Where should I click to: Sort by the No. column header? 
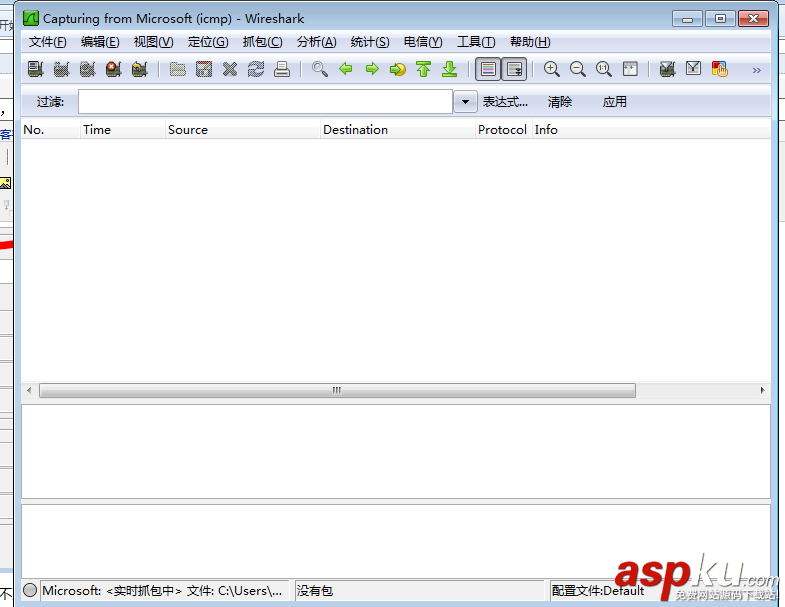tap(51, 130)
